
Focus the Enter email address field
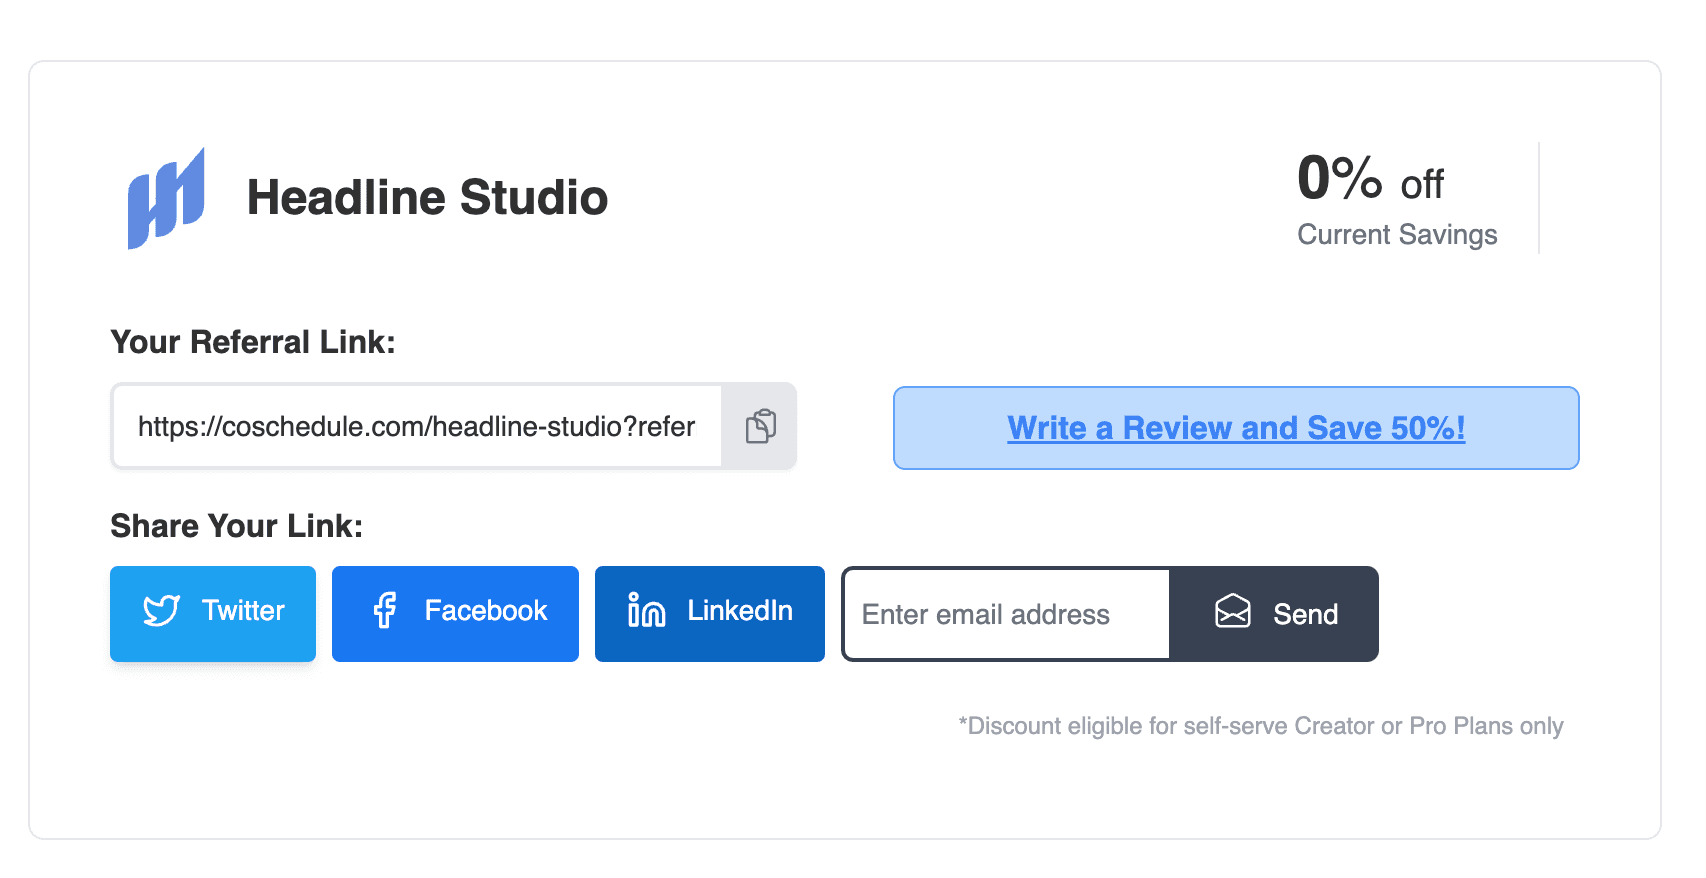coord(1006,614)
